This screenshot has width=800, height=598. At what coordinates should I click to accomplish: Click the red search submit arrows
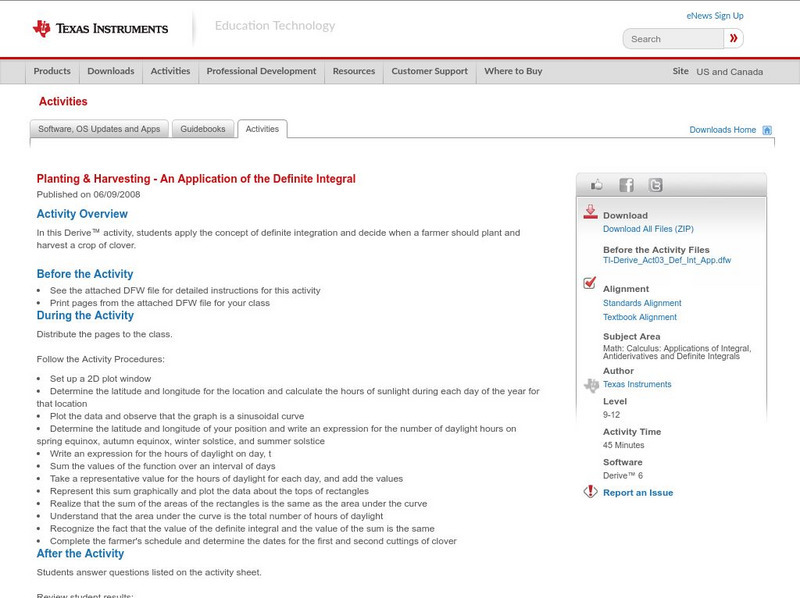(x=734, y=39)
